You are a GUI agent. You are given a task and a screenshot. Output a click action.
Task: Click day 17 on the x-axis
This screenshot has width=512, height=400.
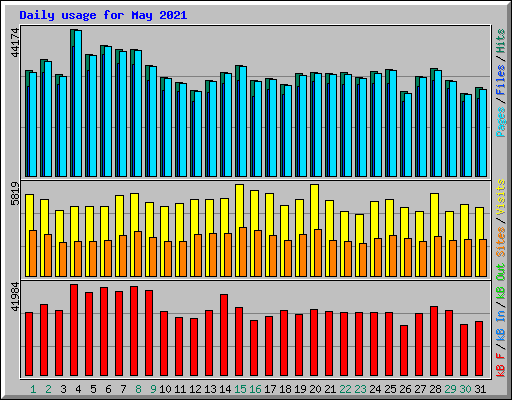coord(270,389)
